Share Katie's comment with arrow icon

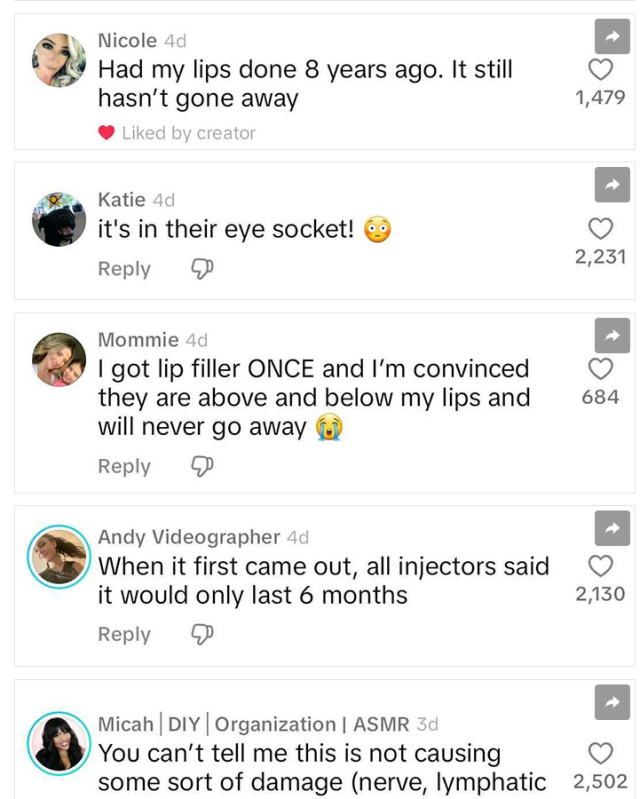point(612,184)
